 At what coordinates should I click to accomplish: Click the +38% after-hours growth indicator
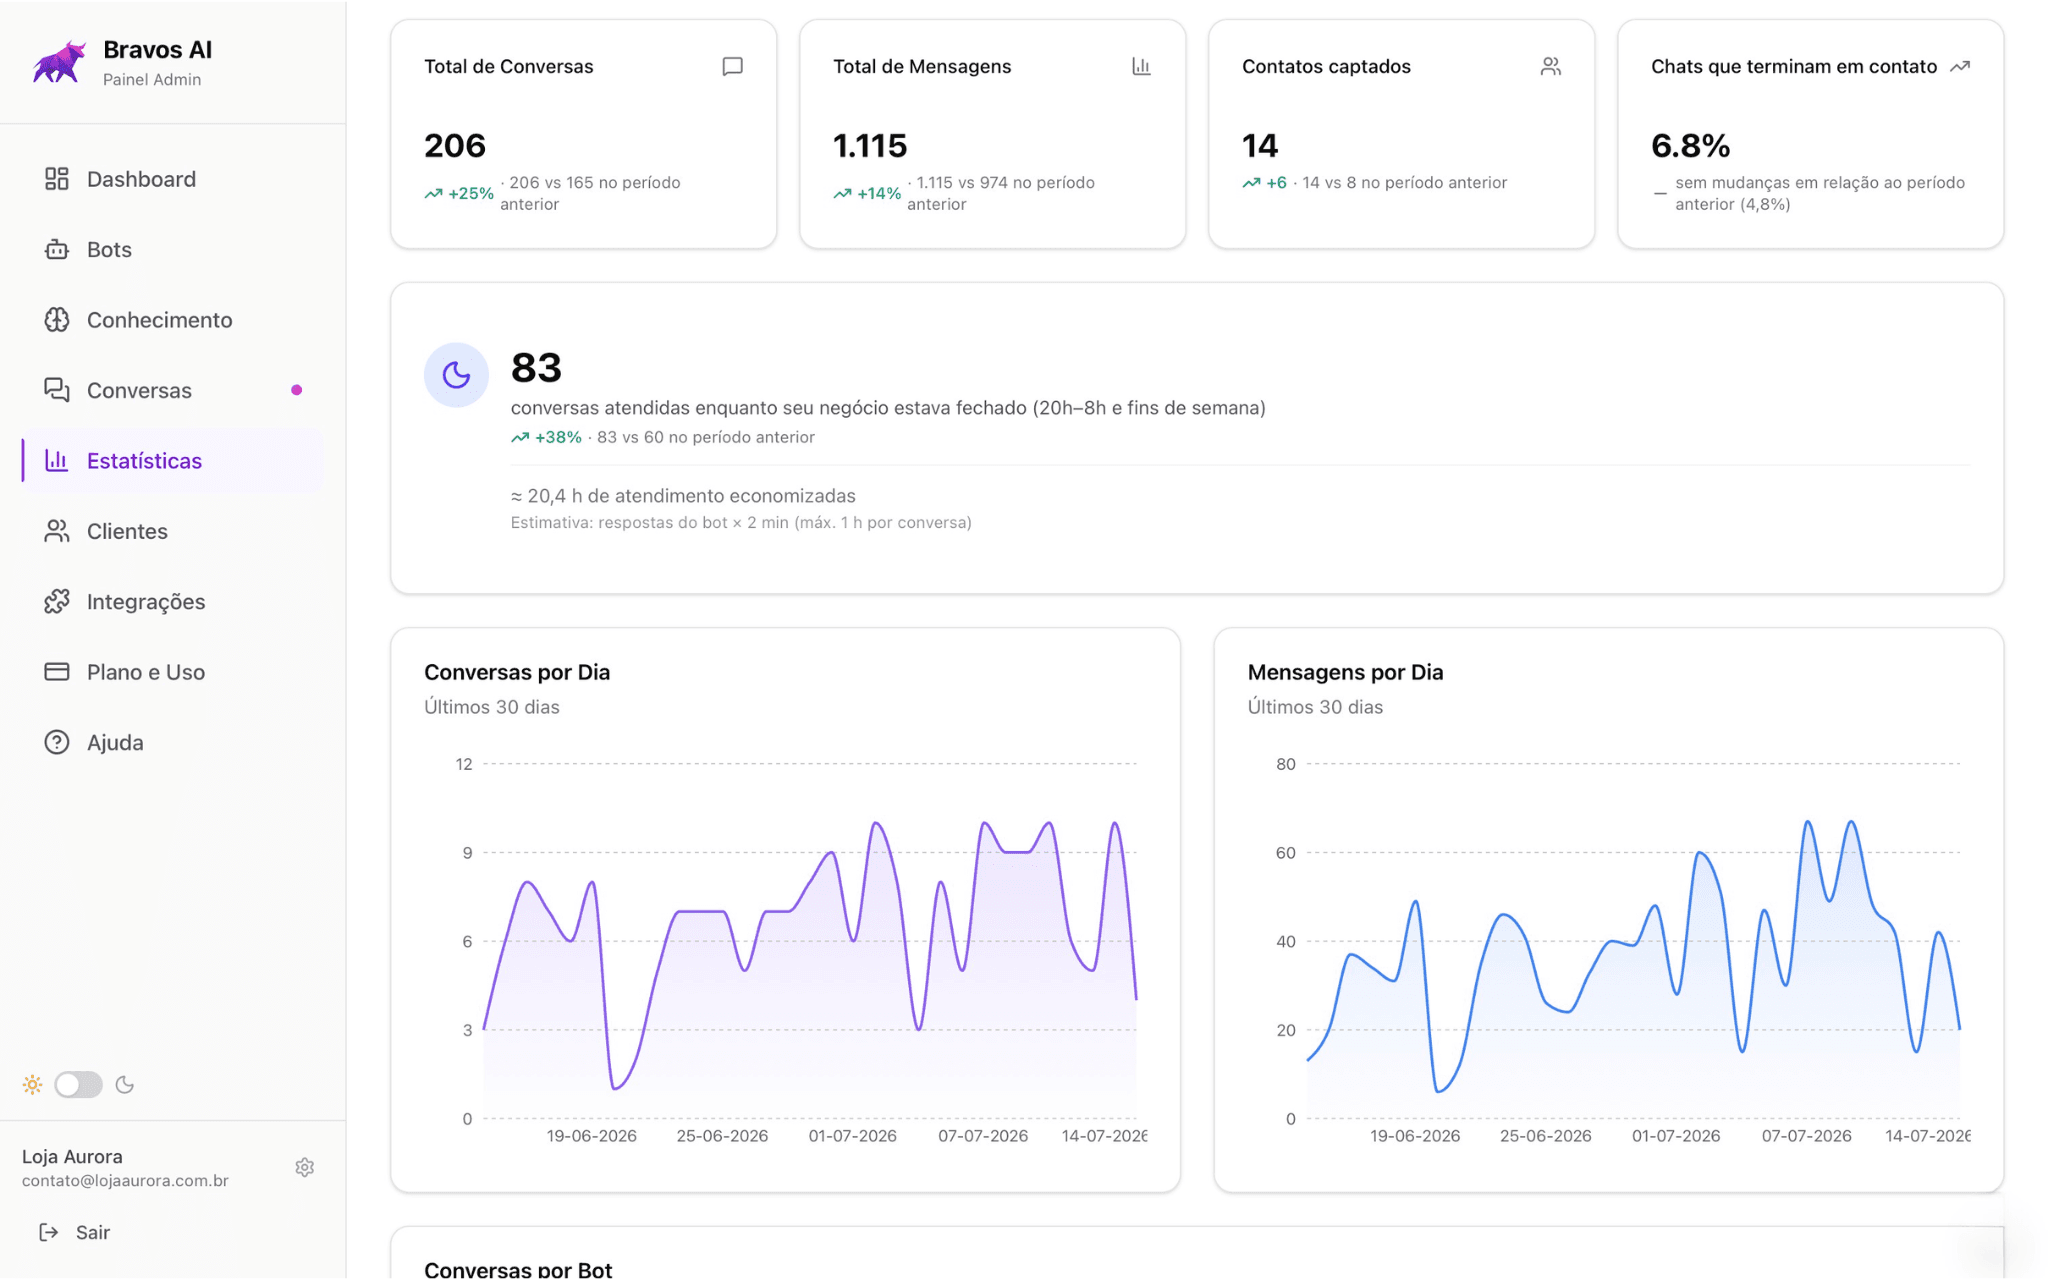pos(546,437)
